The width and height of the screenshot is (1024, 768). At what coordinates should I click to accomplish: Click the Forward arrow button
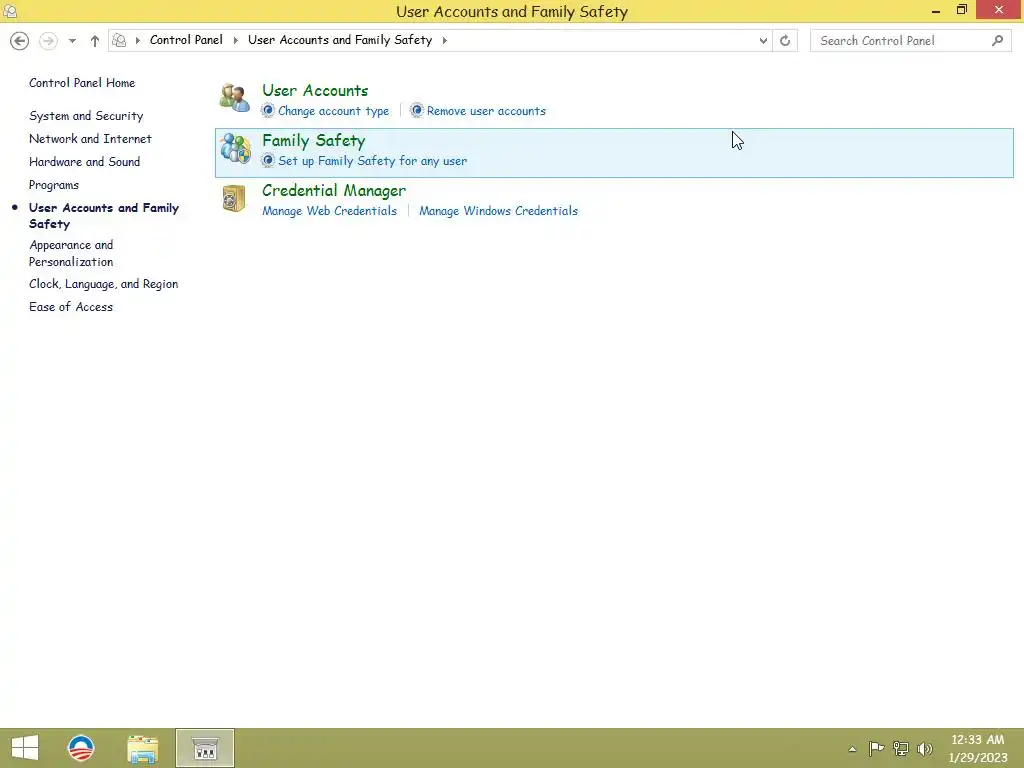48,40
